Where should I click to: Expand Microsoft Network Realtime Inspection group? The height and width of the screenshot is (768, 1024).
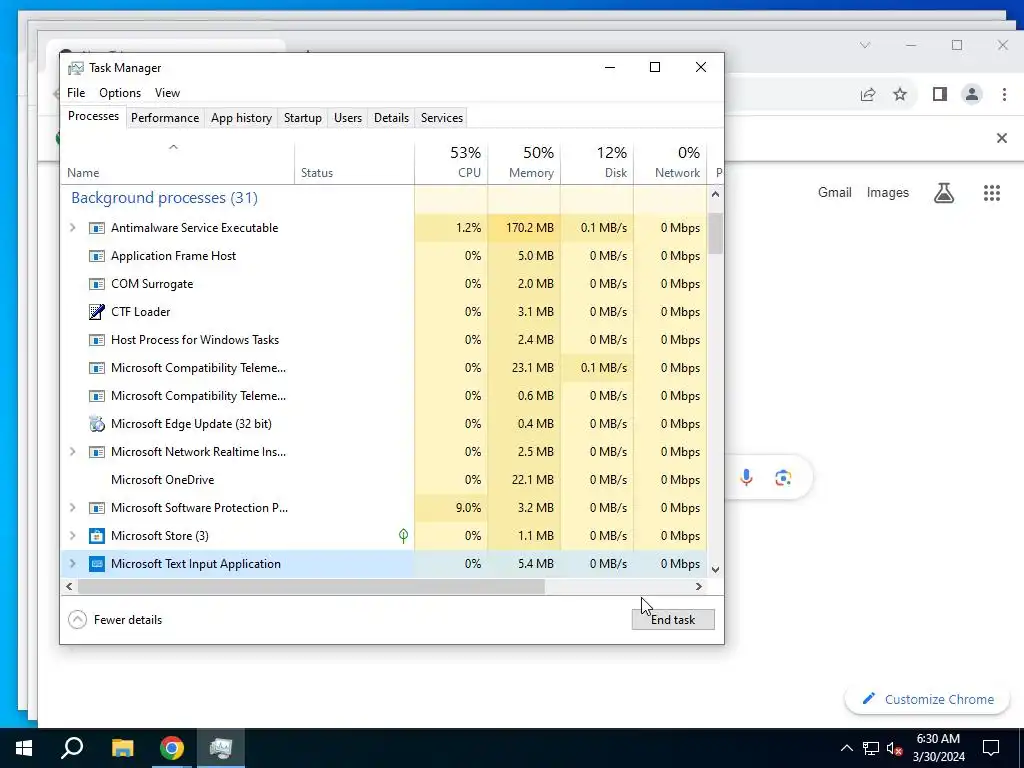point(72,452)
